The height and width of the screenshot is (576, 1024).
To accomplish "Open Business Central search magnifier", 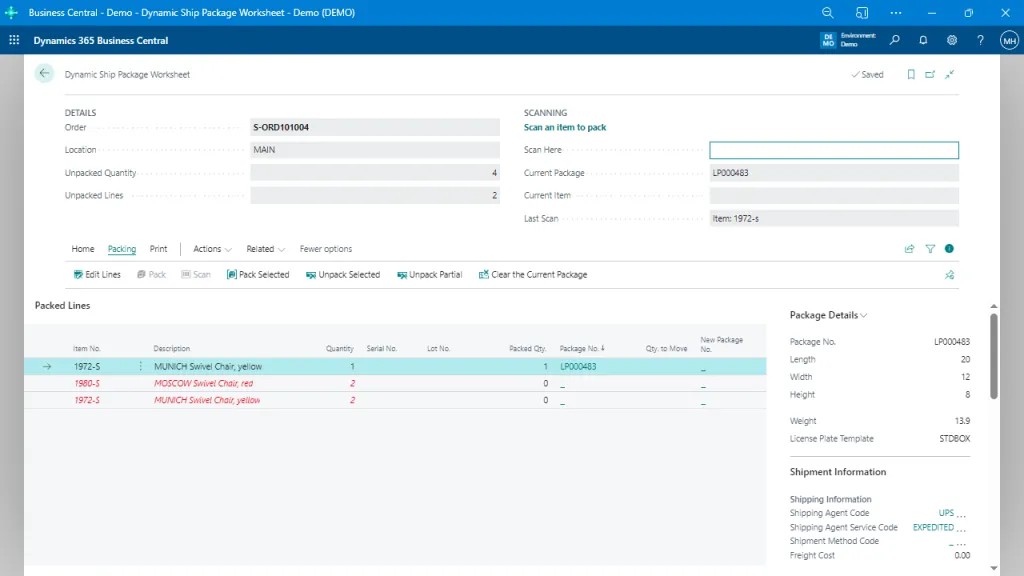I will click(x=895, y=40).
